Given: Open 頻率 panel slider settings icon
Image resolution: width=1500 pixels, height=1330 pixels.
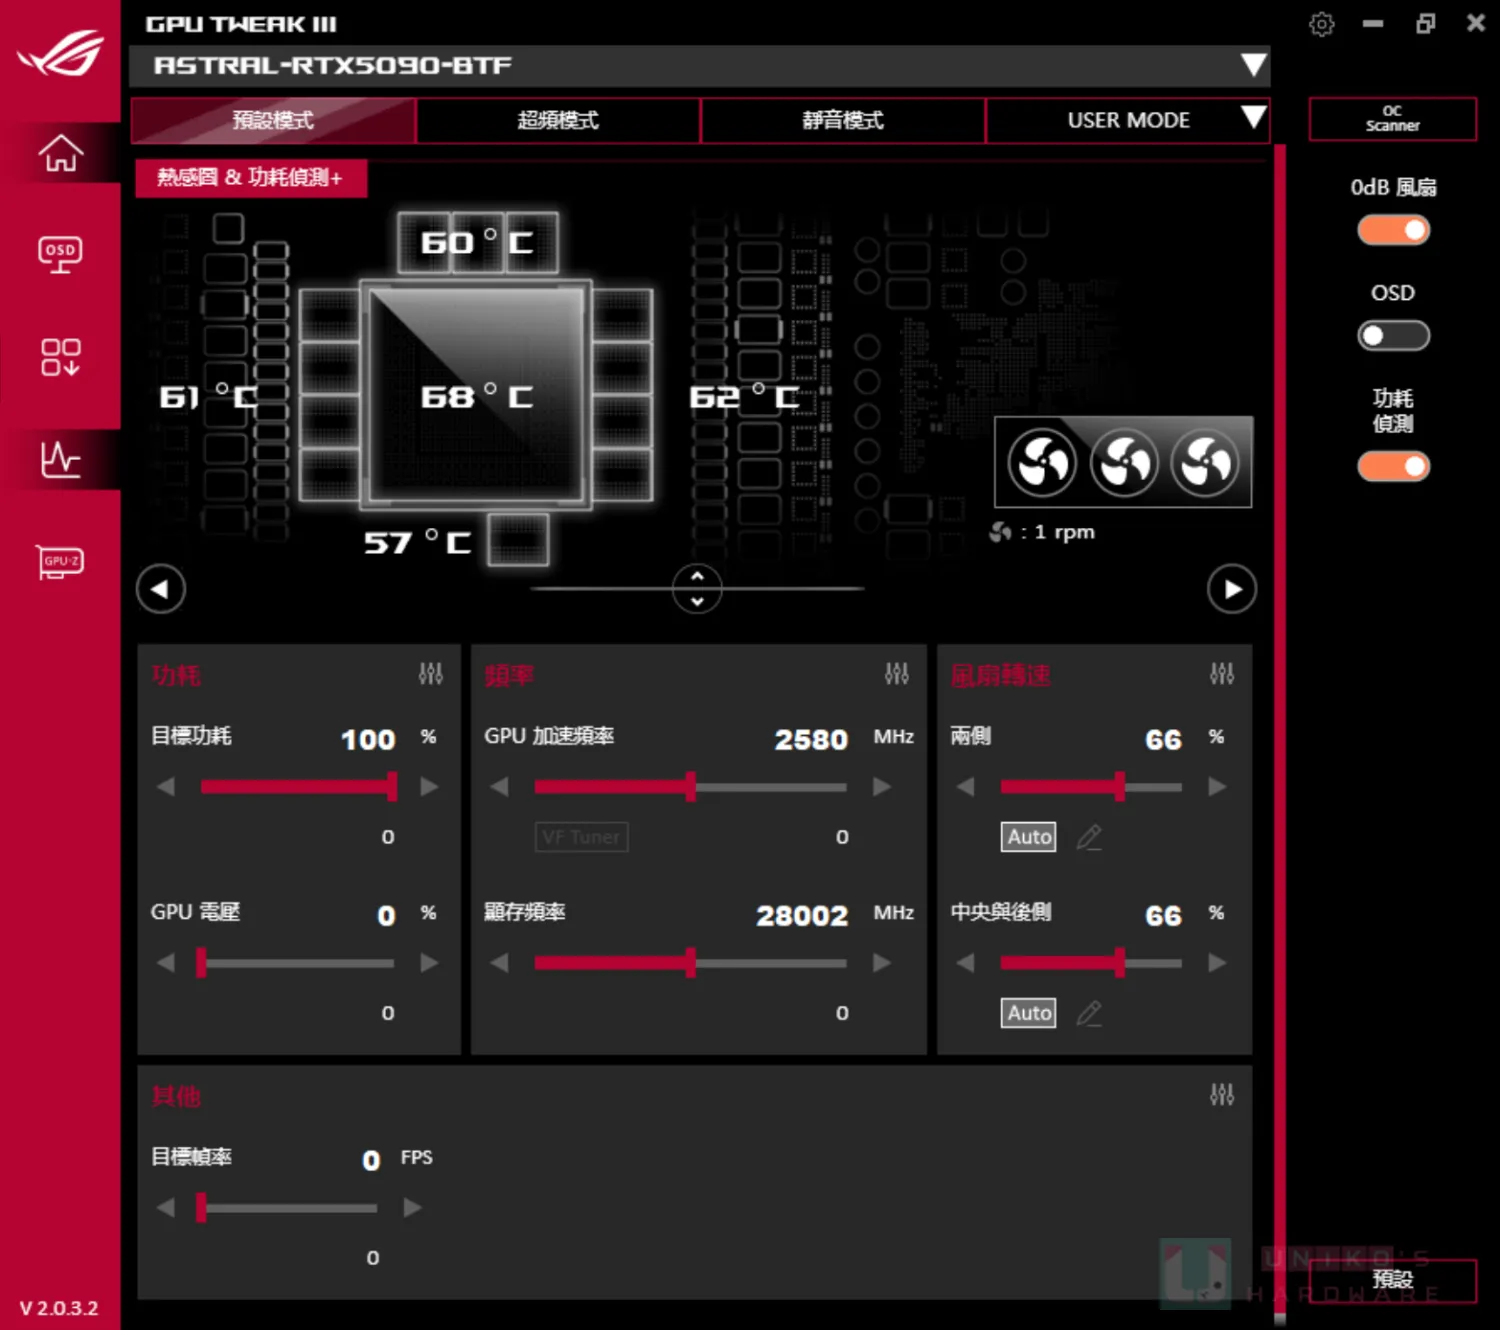Looking at the screenshot, I should click(x=896, y=674).
